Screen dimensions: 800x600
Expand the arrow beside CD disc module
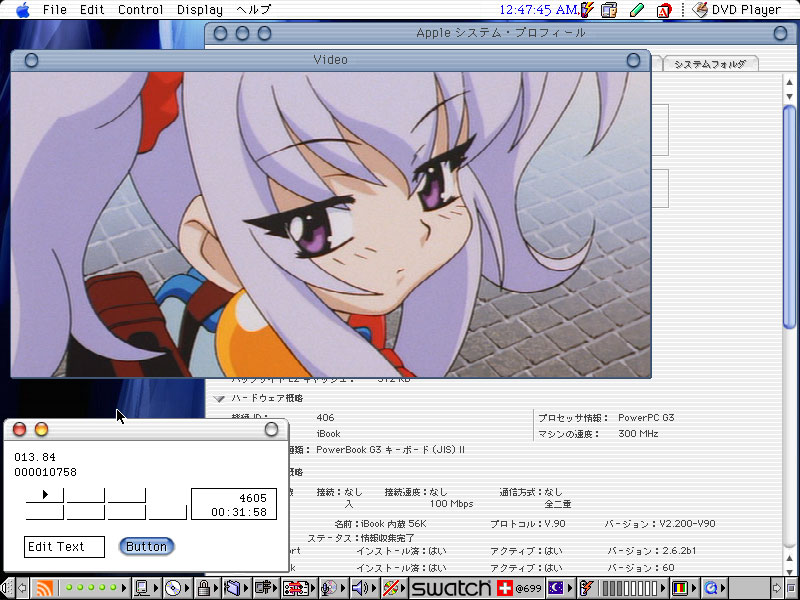186,588
